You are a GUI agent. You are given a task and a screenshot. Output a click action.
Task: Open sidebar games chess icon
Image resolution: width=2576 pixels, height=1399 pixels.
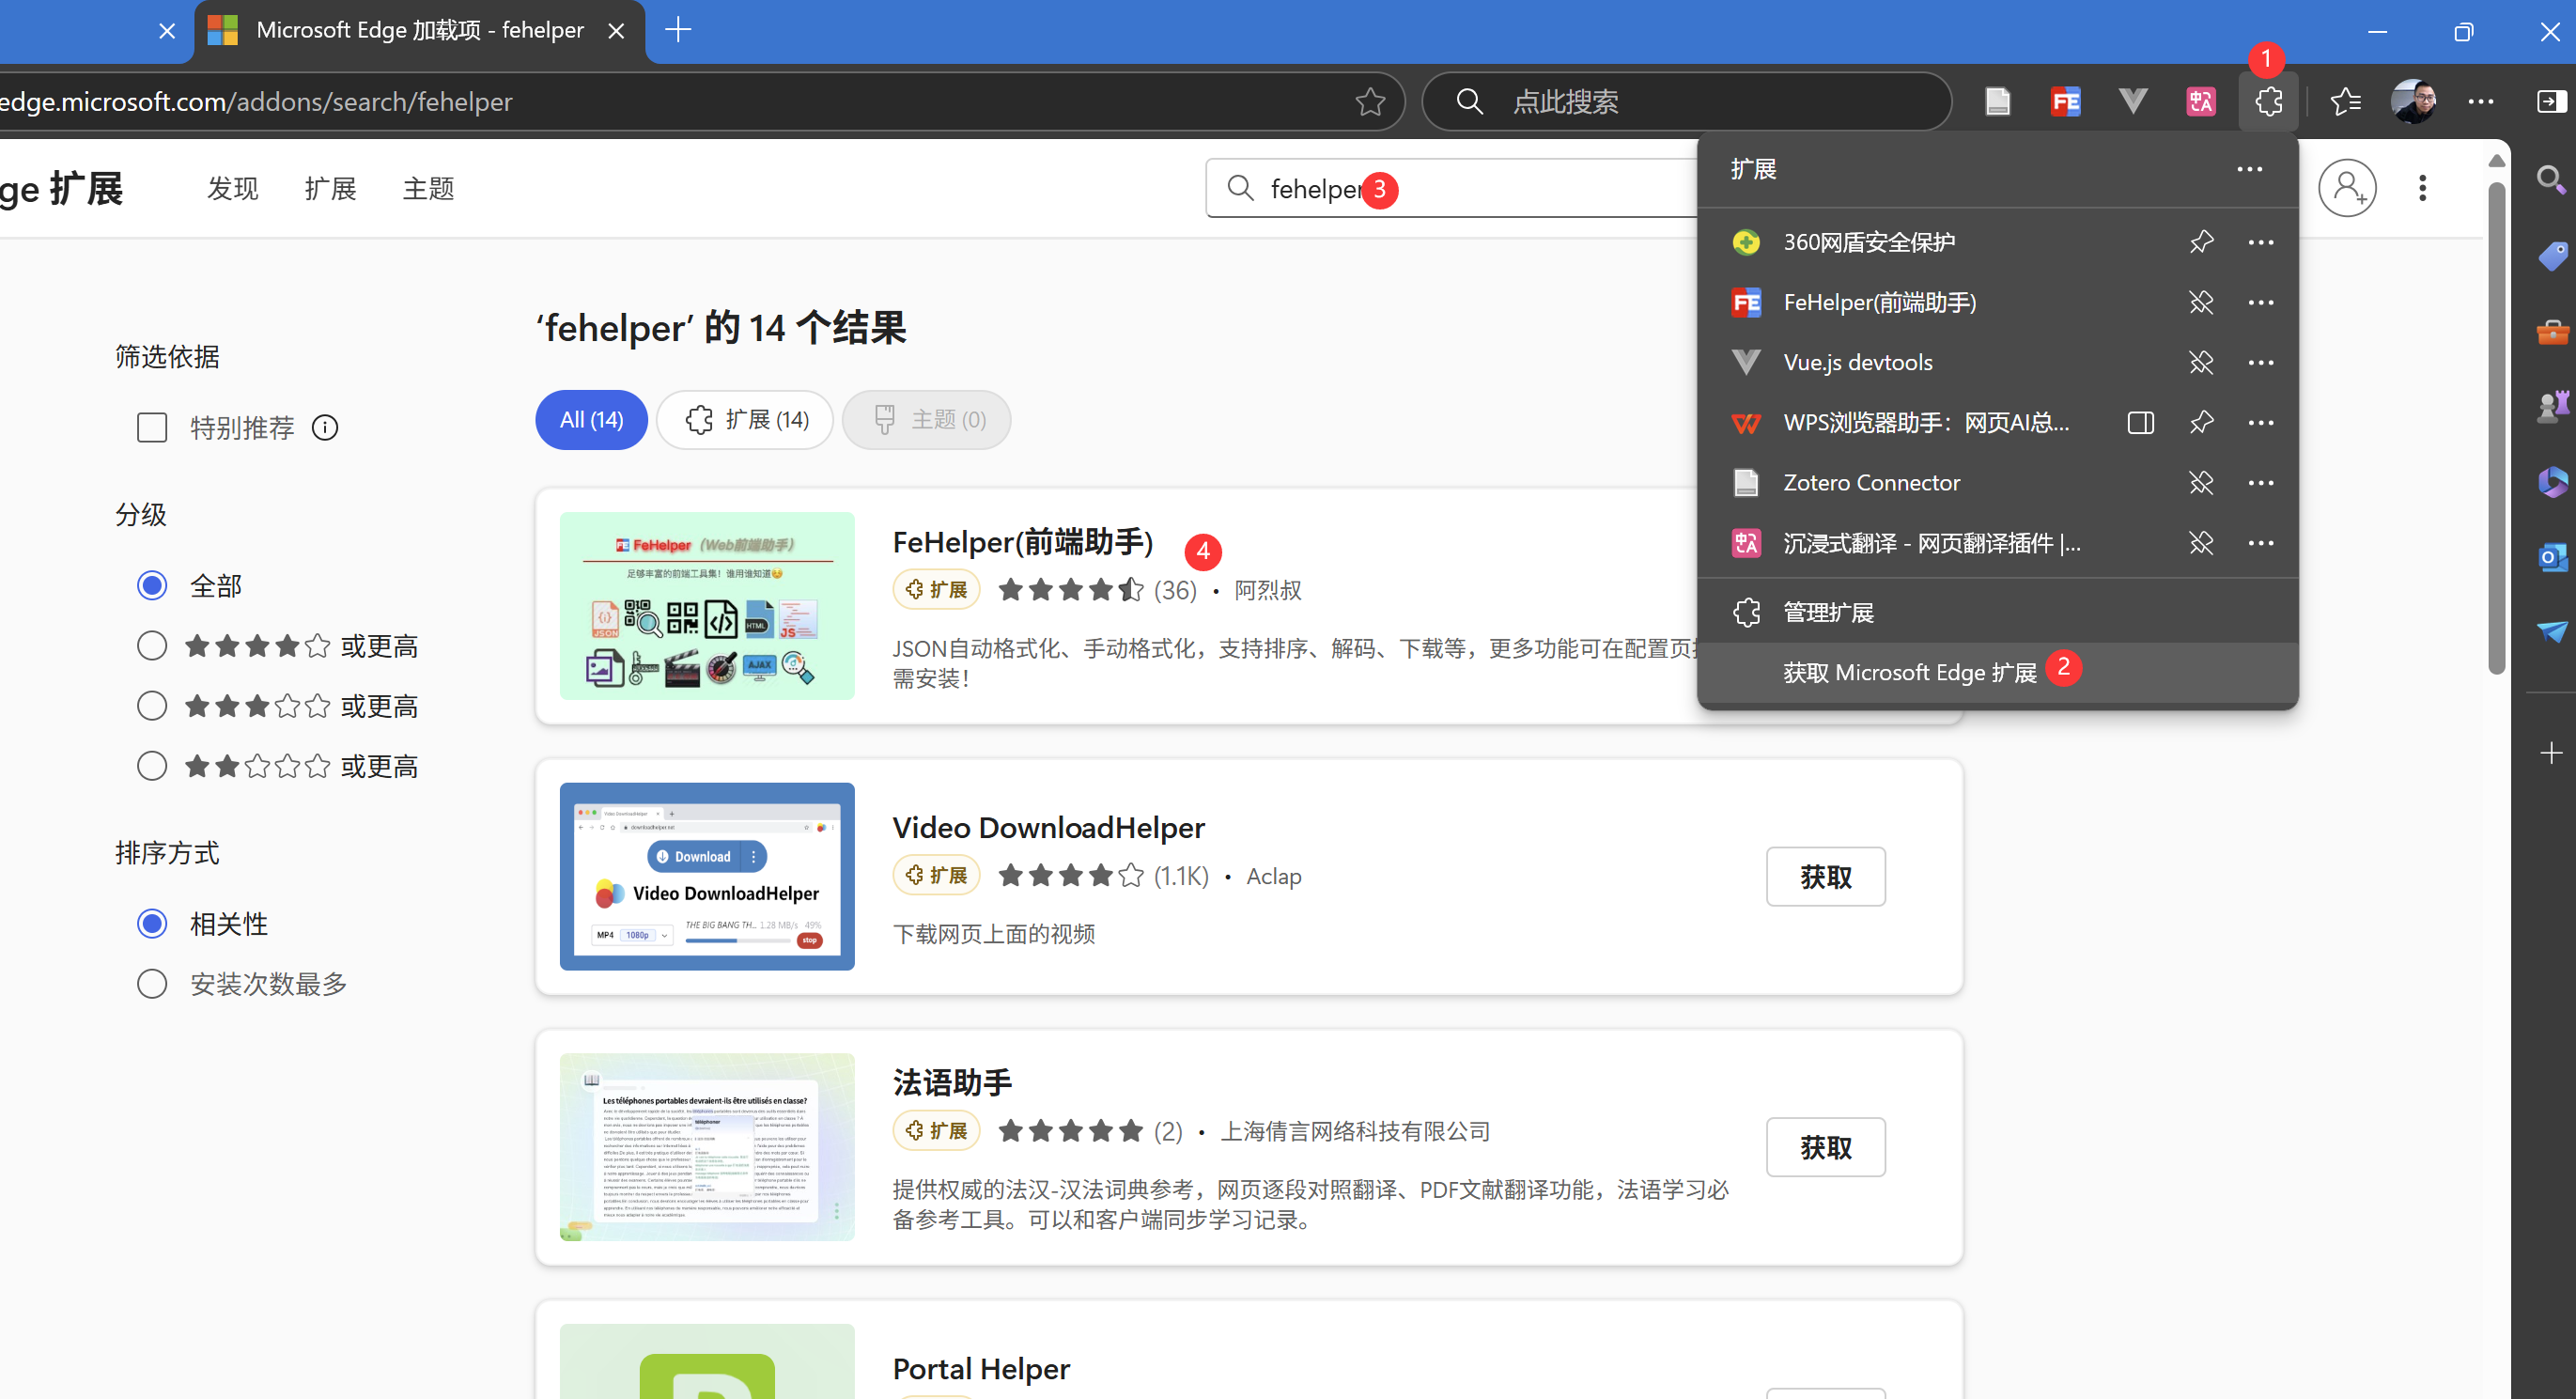click(2551, 406)
